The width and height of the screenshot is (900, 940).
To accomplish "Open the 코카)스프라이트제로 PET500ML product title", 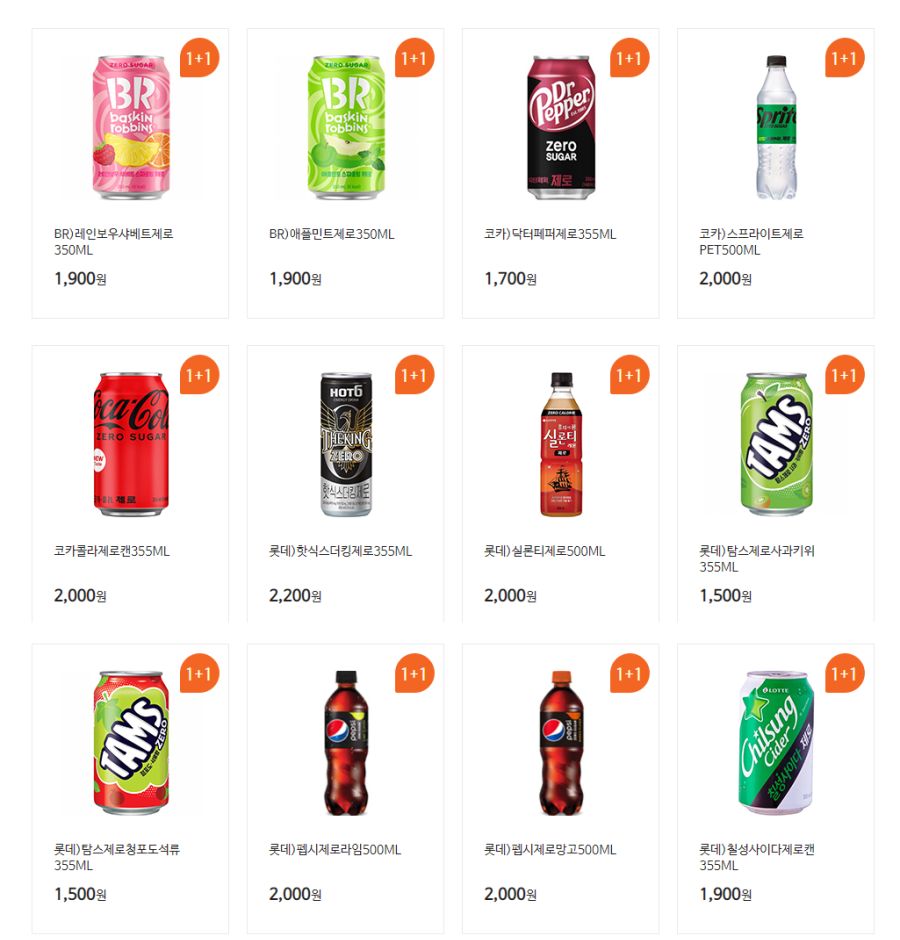I will click(751, 242).
